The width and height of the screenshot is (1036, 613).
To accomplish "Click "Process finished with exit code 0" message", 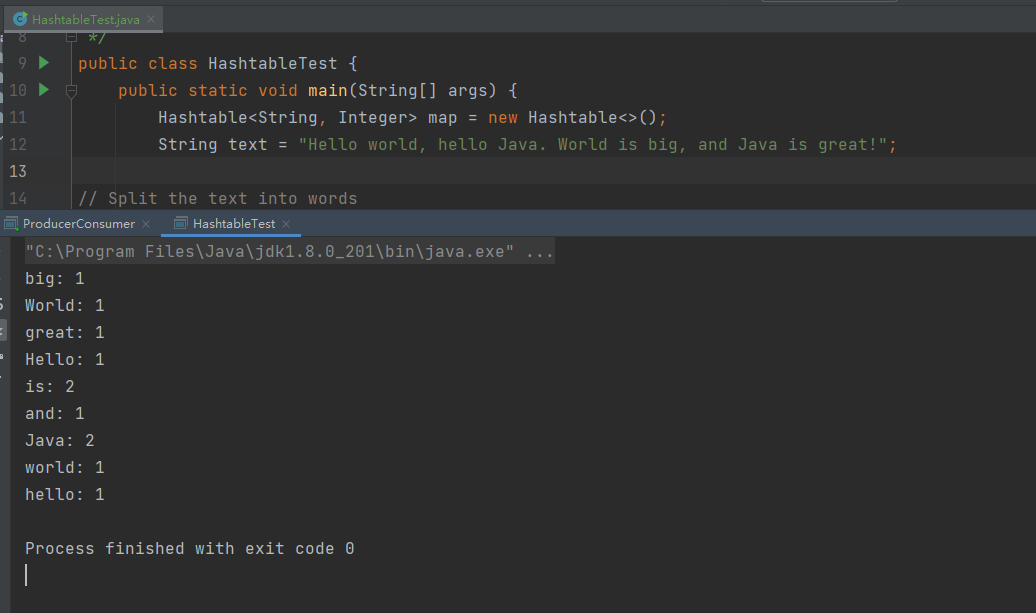I will 190,549.
